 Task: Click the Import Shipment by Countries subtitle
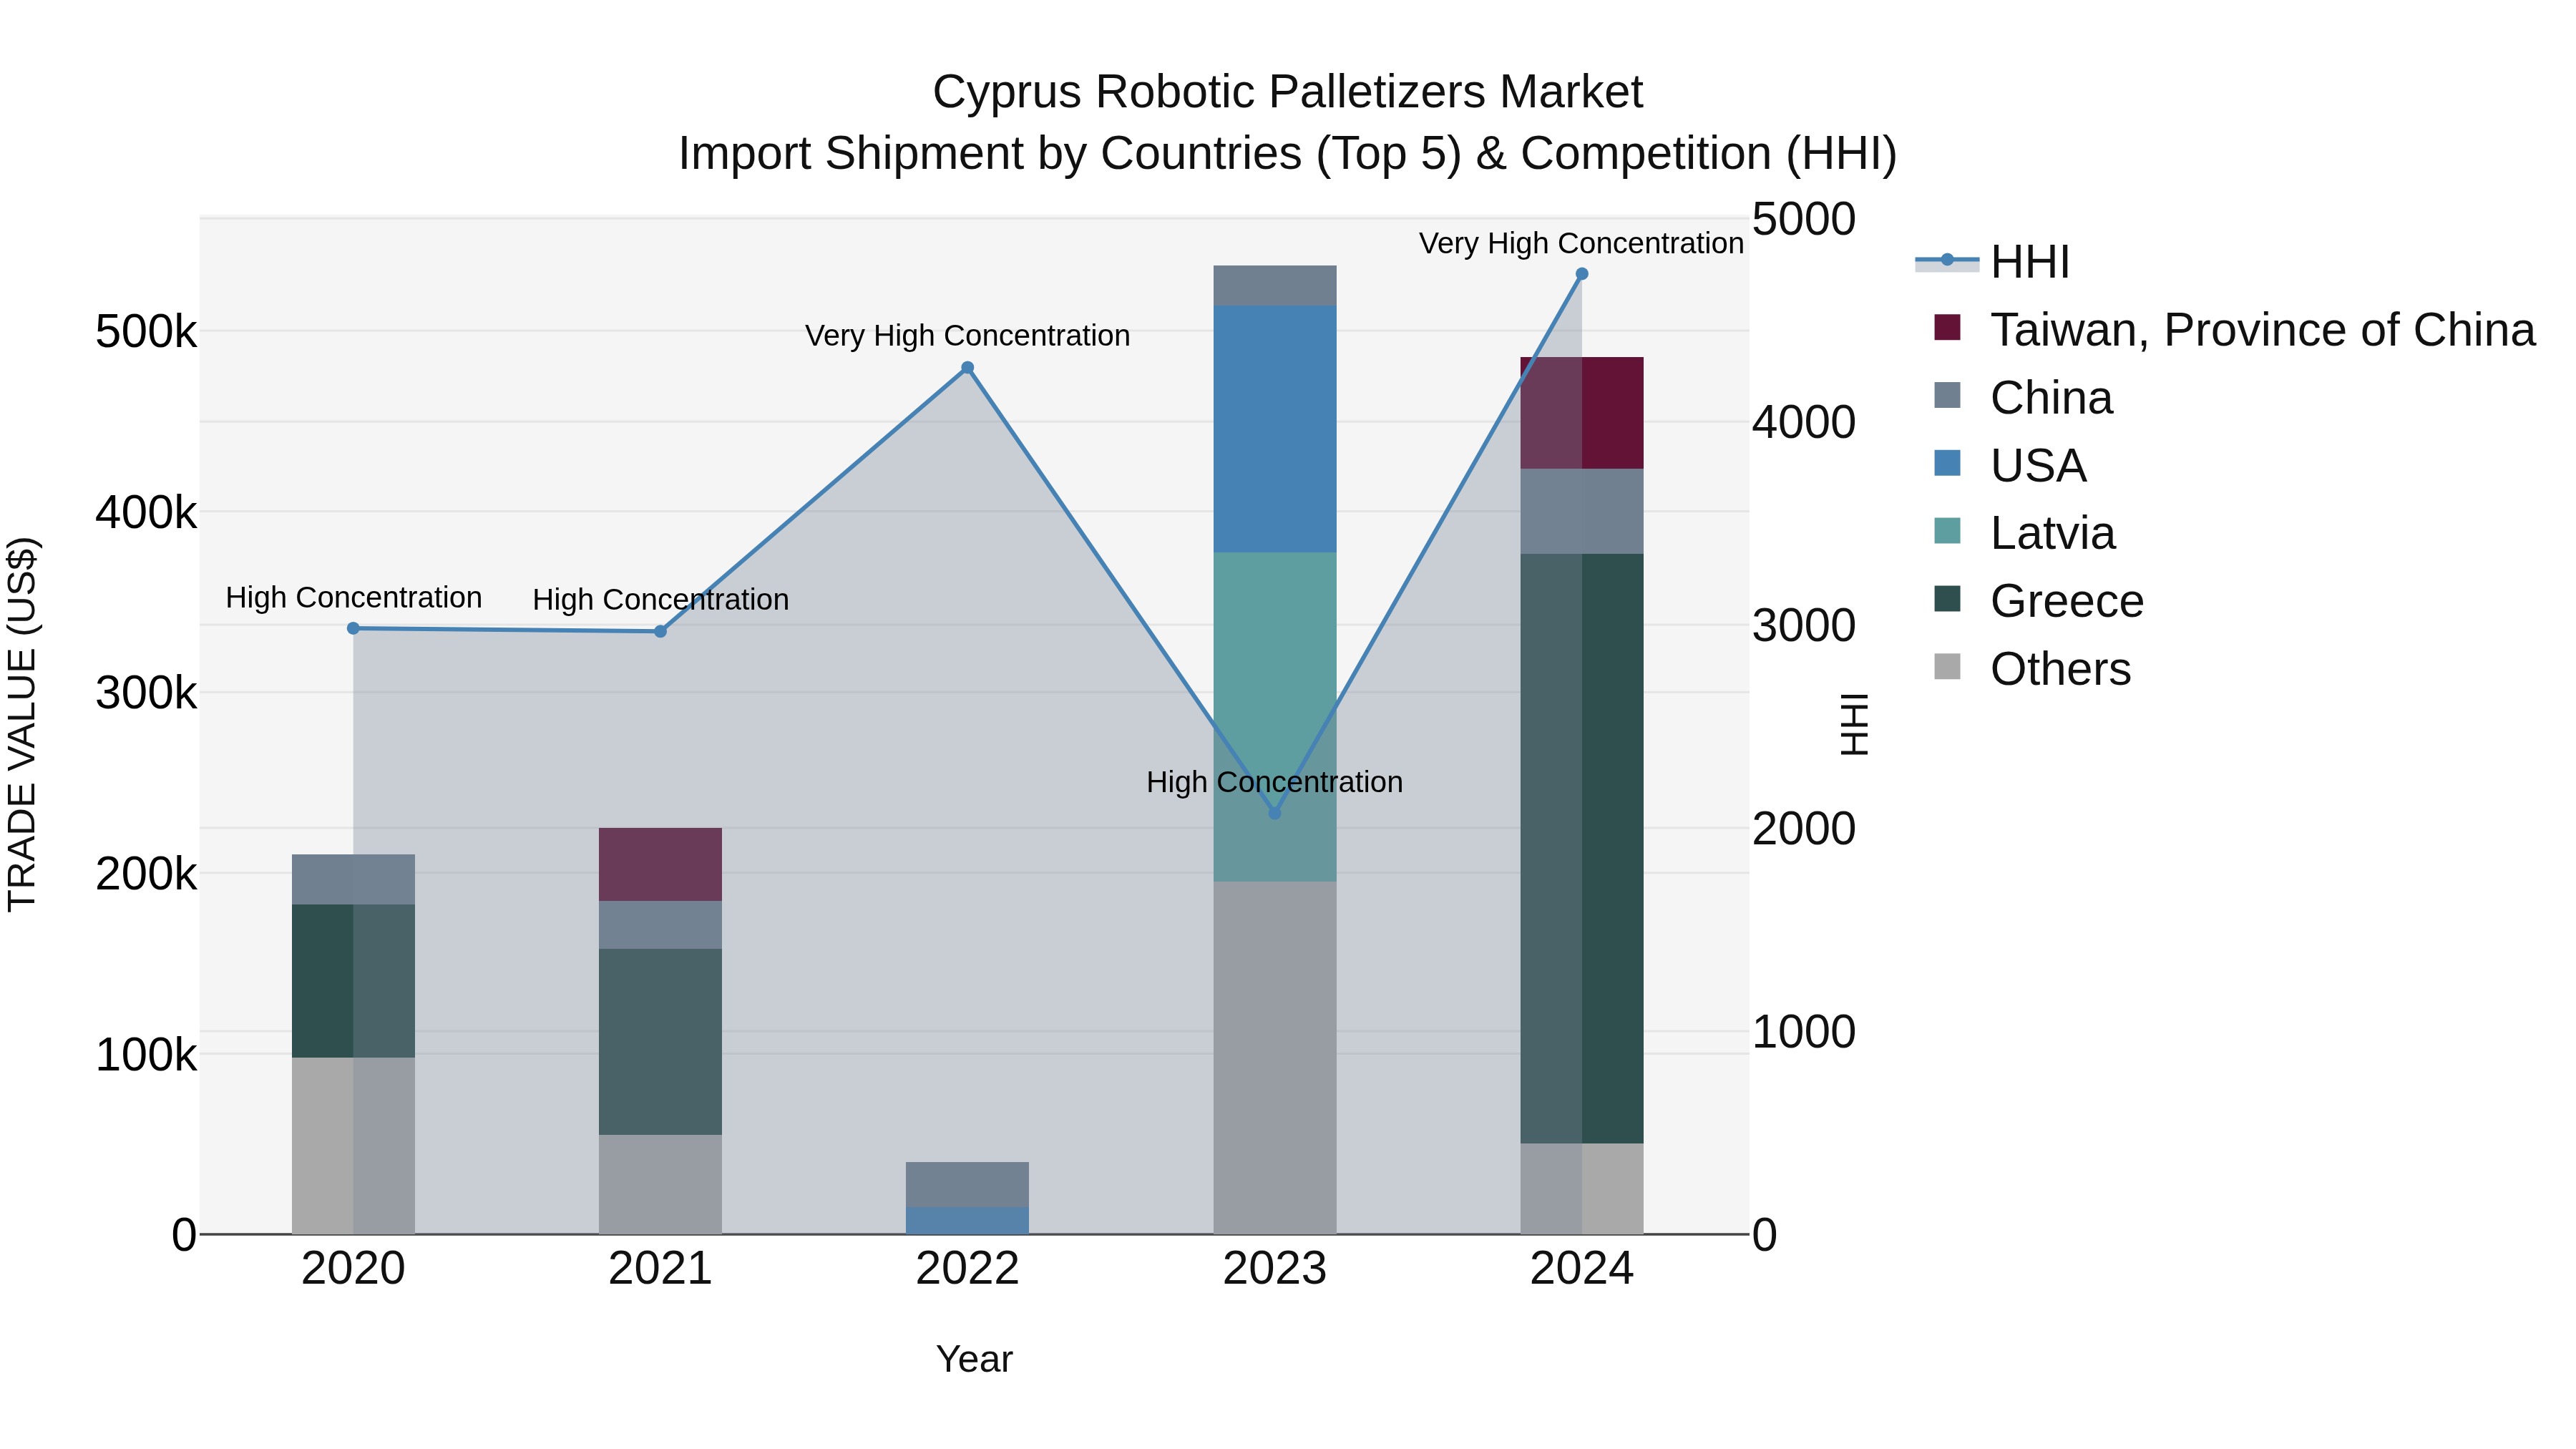click(1287, 154)
